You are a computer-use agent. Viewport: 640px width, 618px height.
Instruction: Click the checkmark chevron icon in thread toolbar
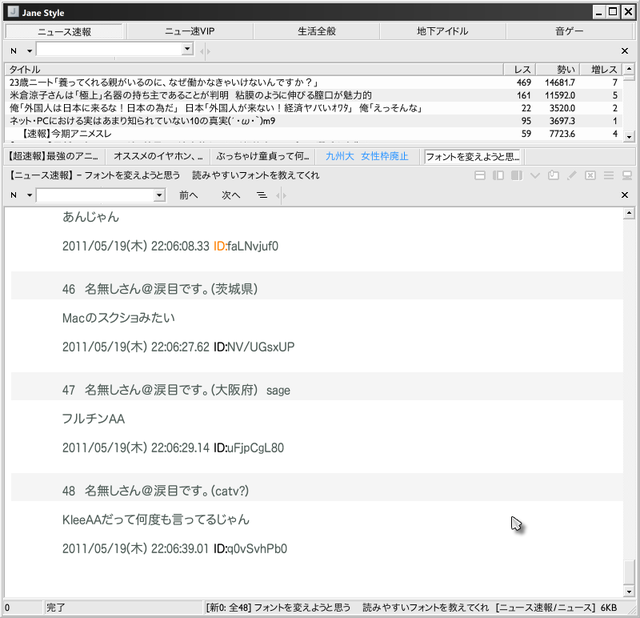click(535, 176)
